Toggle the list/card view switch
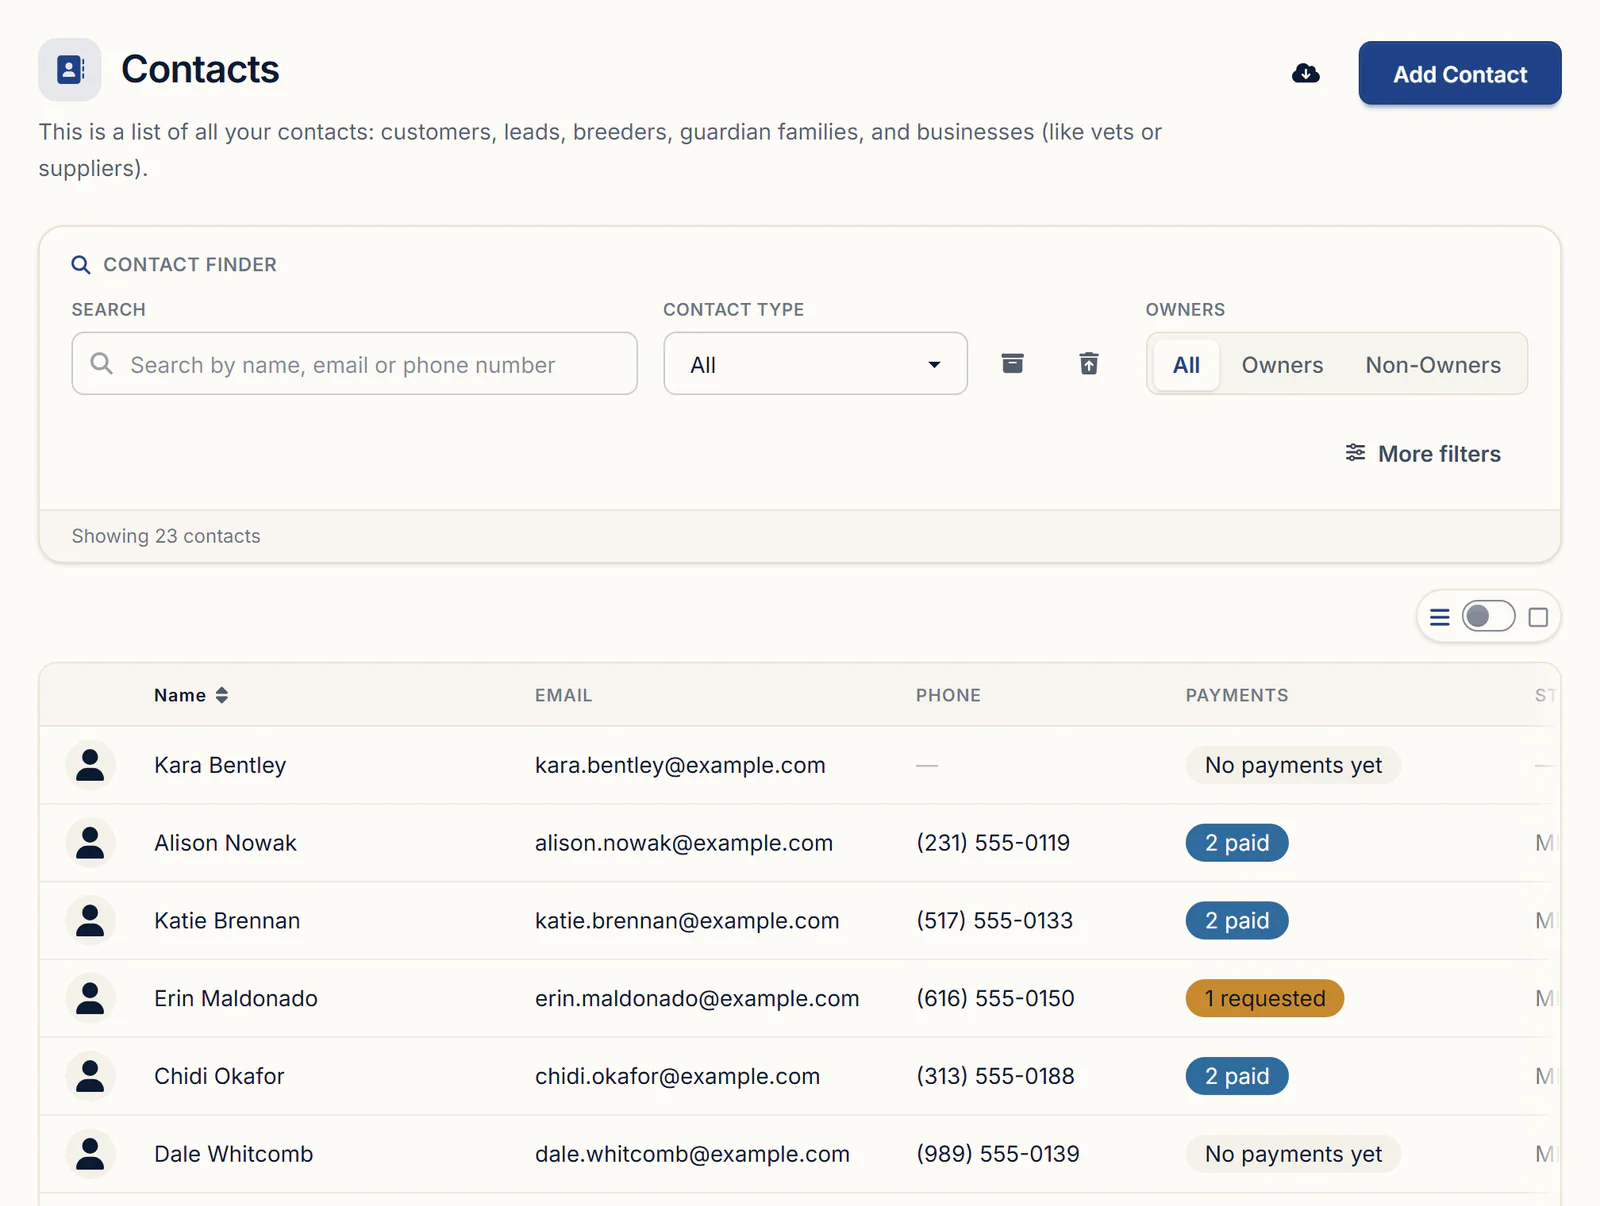 click(1488, 616)
